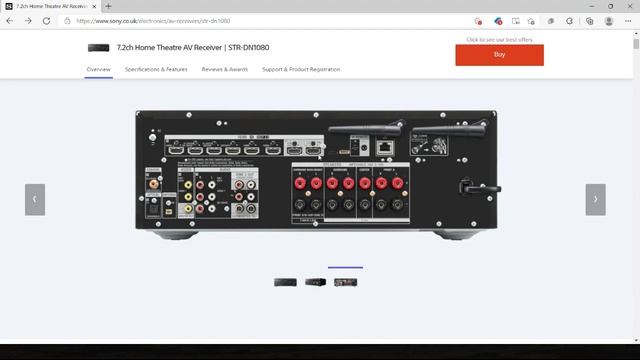Viewport: 640px width, 360px height.
Task: Open the user profile avatar
Action: (x=609, y=21)
